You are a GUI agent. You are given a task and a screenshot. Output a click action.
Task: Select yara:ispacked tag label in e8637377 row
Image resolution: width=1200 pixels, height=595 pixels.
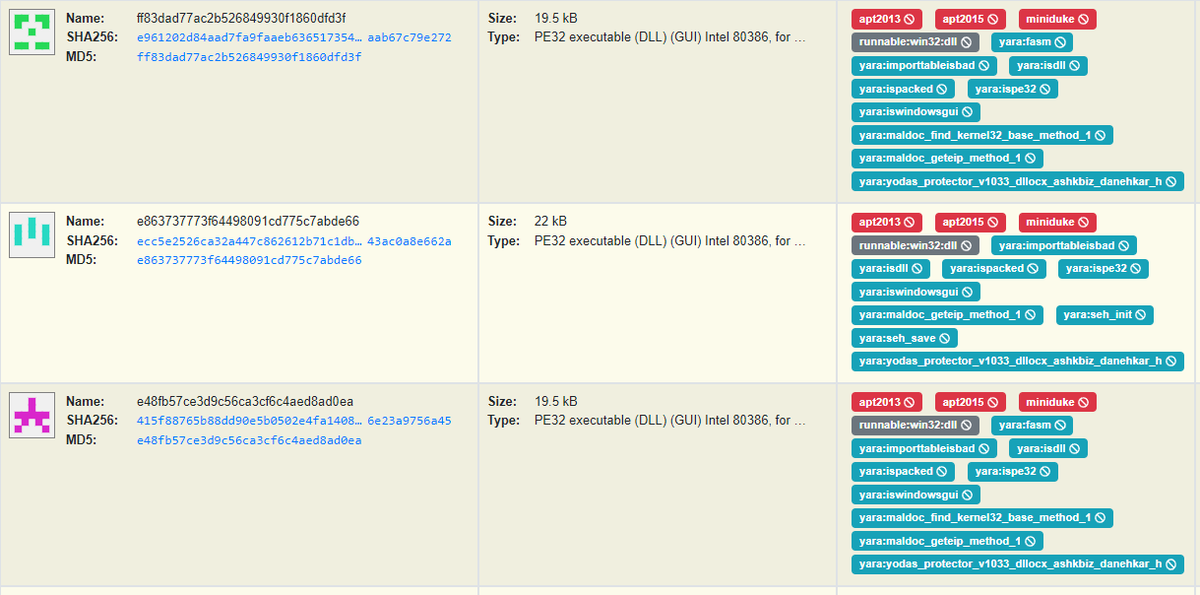pyautogui.click(x=988, y=268)
